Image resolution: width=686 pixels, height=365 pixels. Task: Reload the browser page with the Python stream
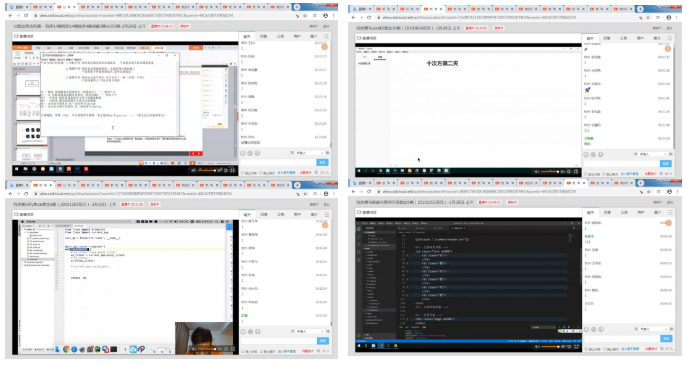(26, 193)
